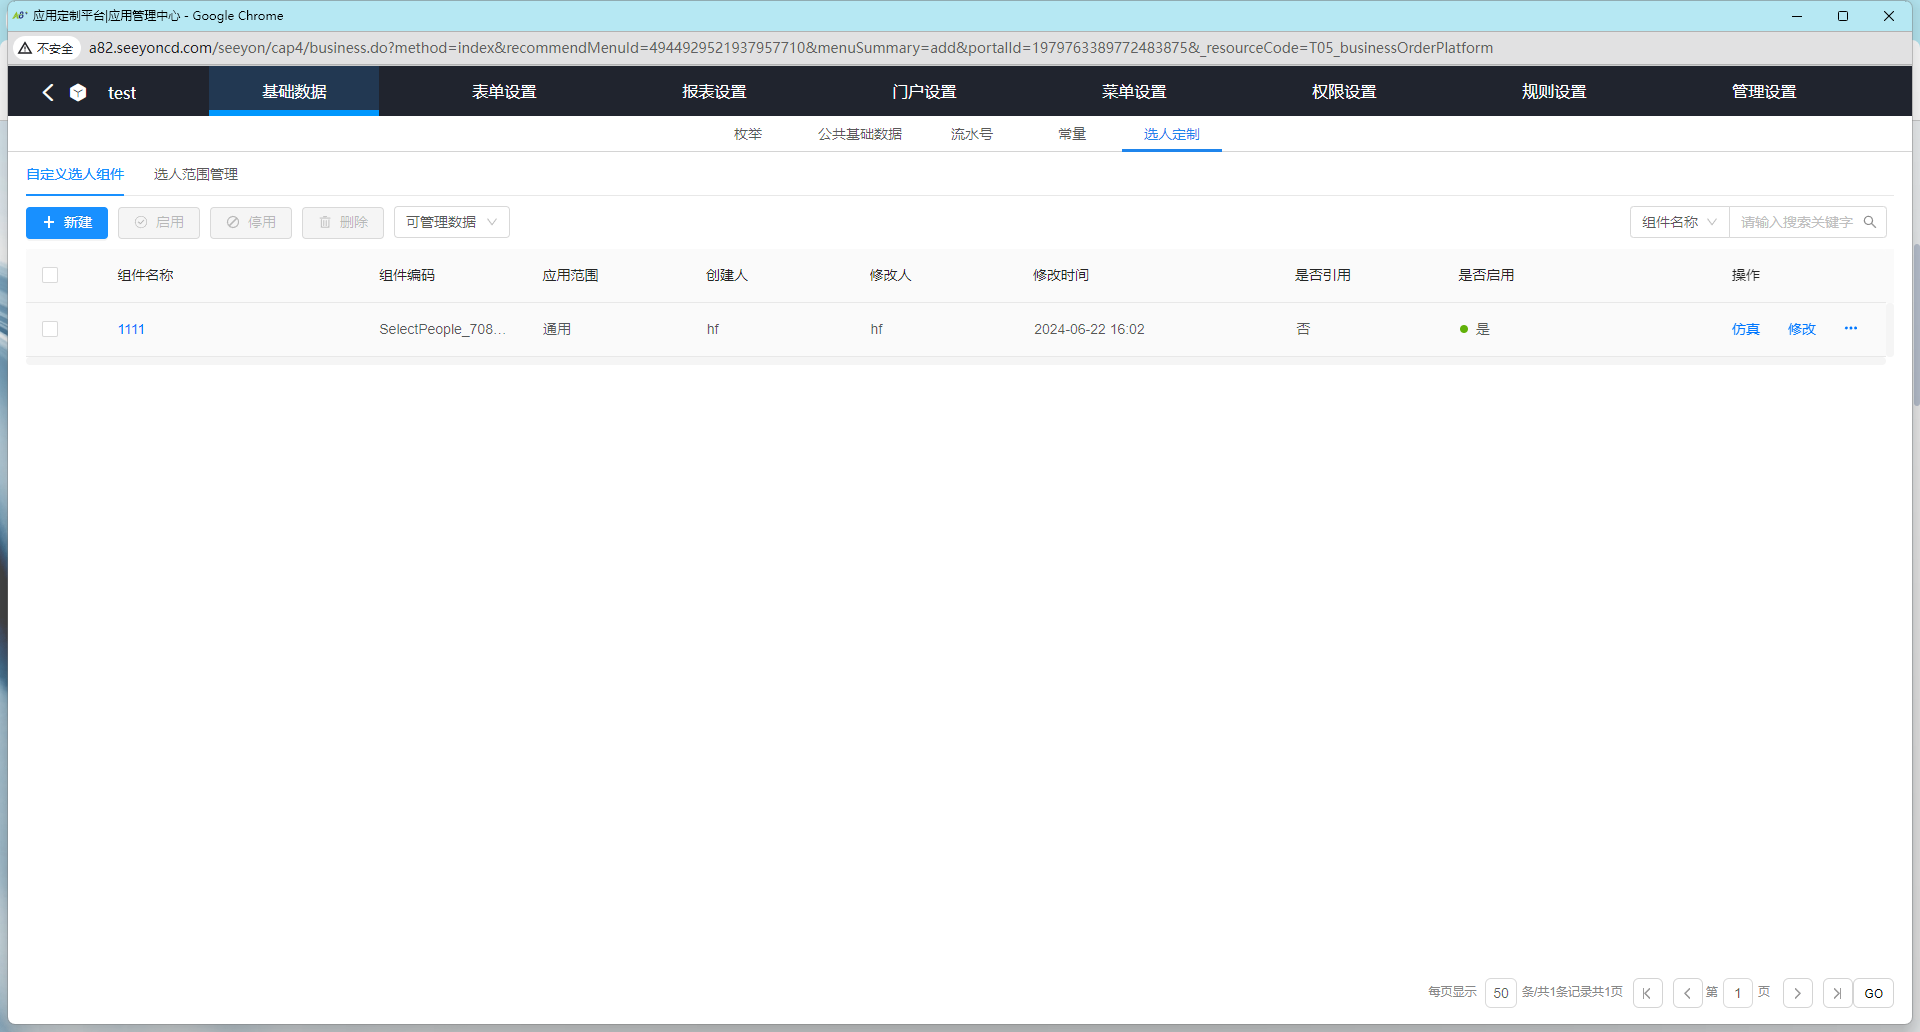The width and height of the screenshot is (1920, 1032).
Task: Switch to the 表单设置 top menu
Action: [504, 92]
